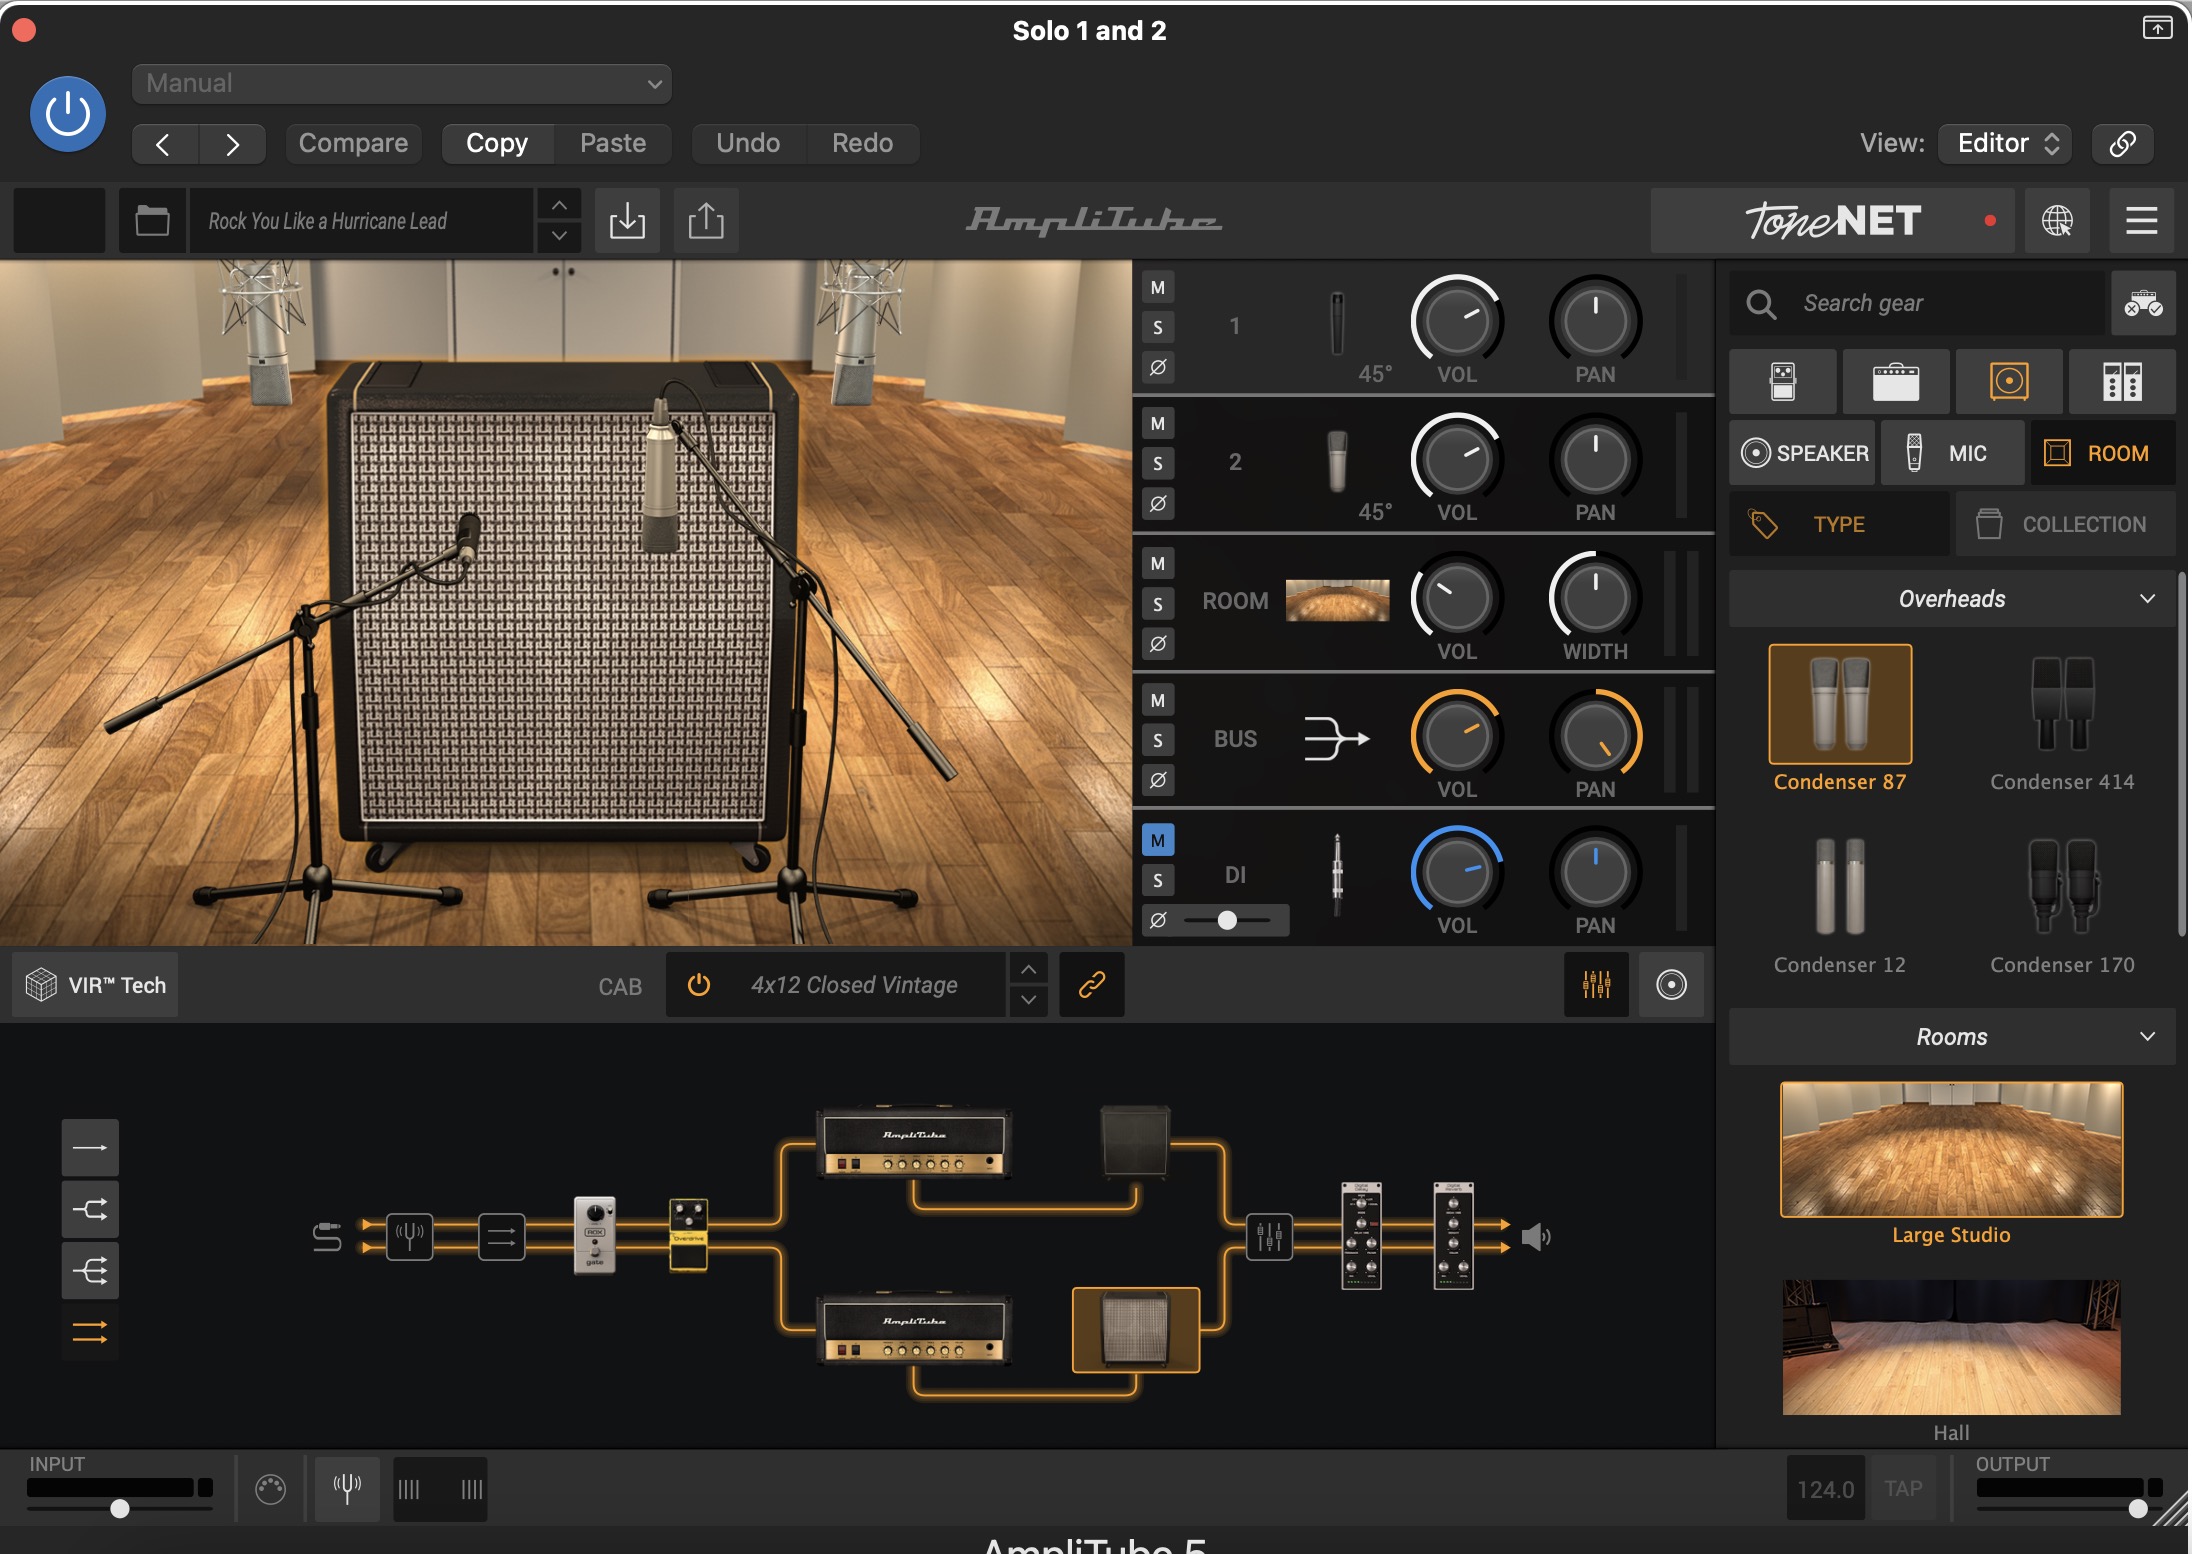Select the stomp pedal gear category icon
The height and width of the screenshot is (1554, 2192).
point(1782,382)
